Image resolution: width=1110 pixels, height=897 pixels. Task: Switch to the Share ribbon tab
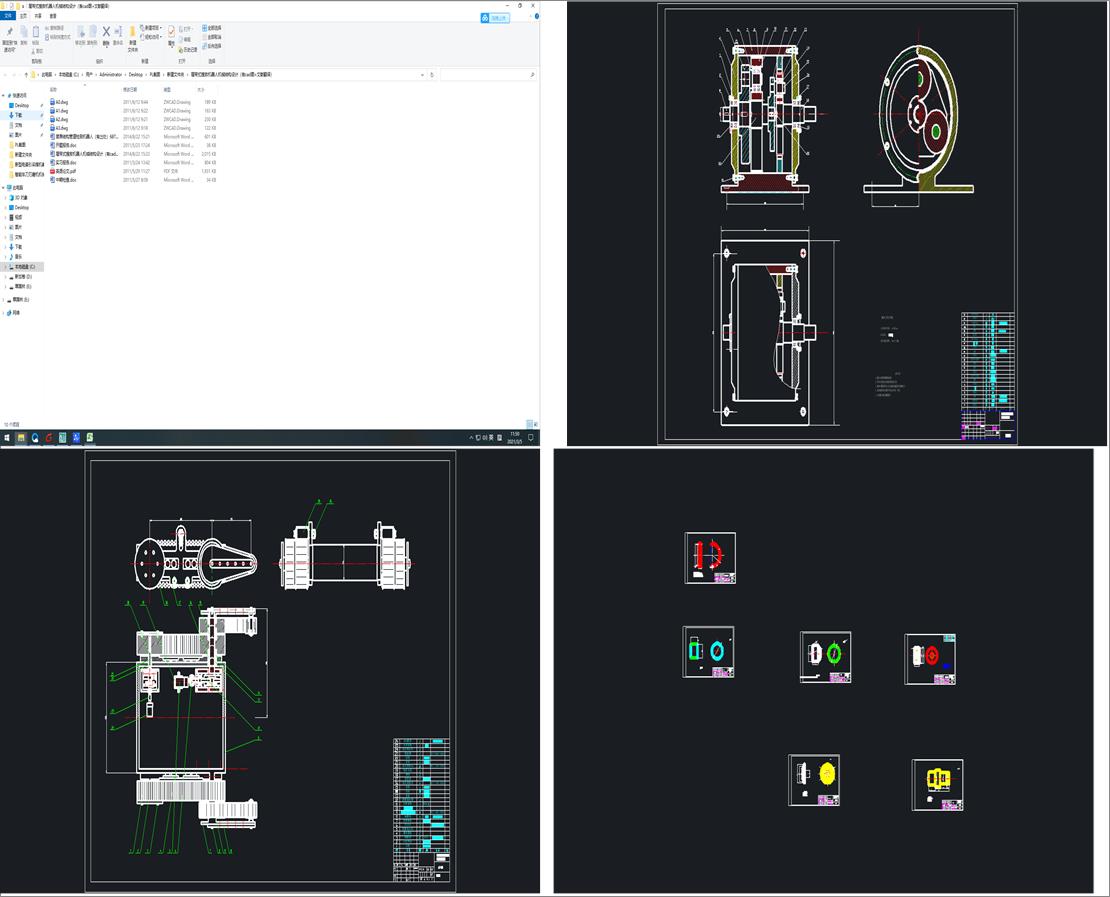click(x=38, y=16)
